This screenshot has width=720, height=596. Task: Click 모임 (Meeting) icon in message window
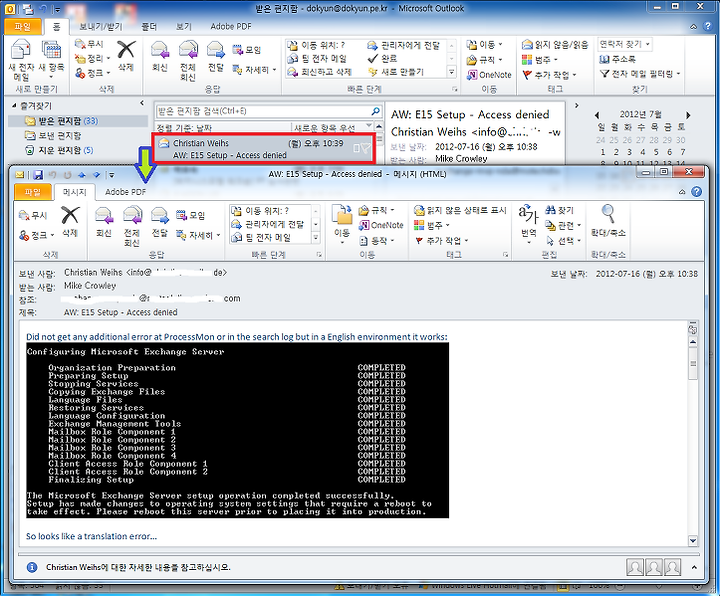click(x=191, y=215)
